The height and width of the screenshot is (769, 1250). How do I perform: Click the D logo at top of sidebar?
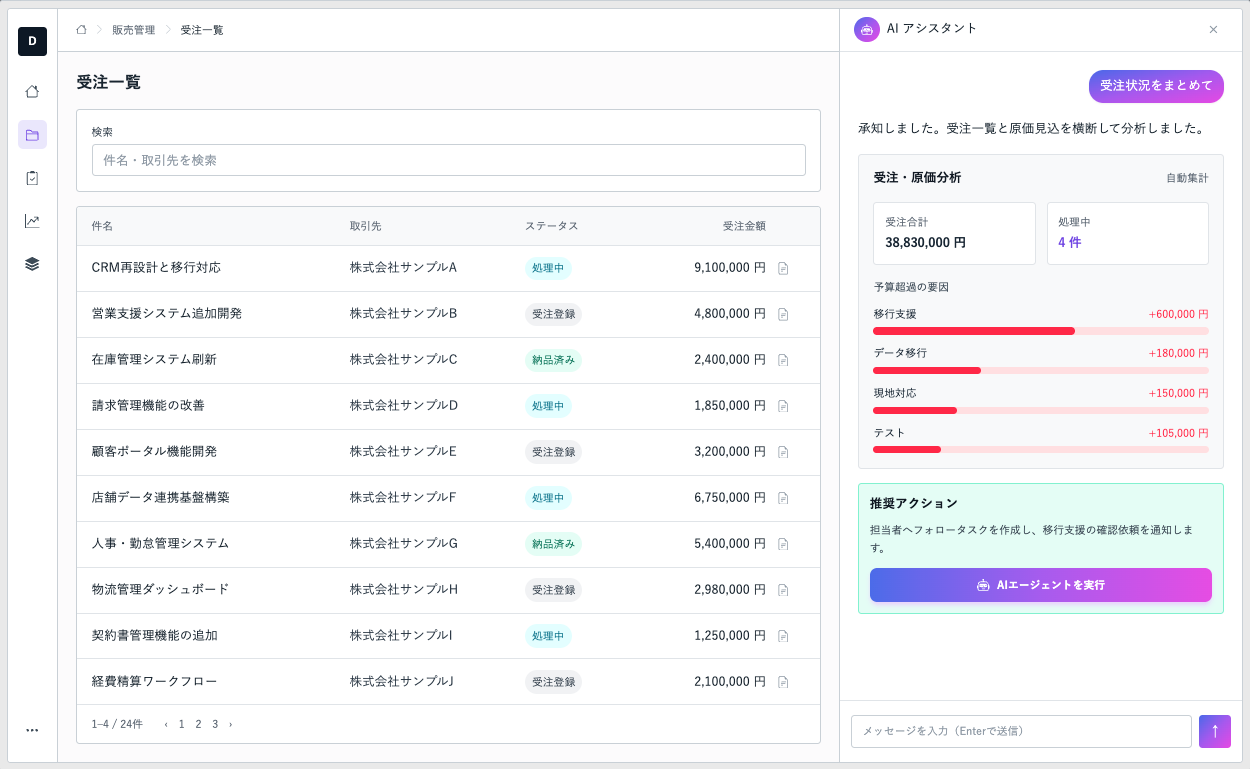pos(32,41)
